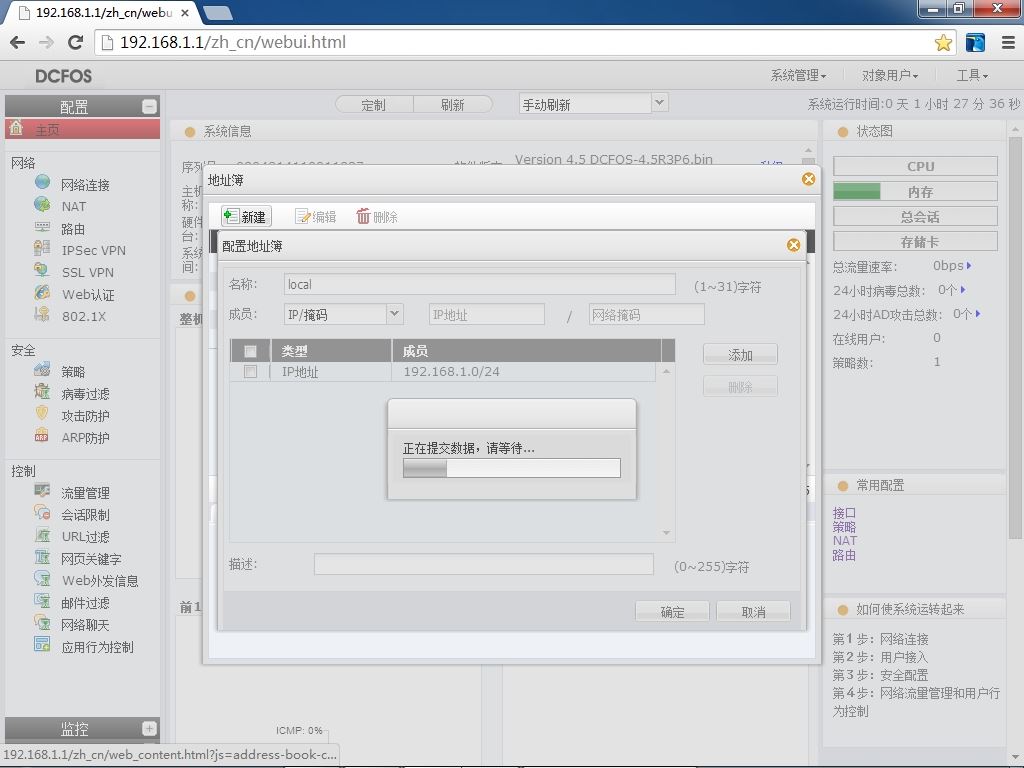Image resolution: width=1024 pixels, height=768 pixels.
Task: Open the Web外发信息 icon
Action: 42,579
